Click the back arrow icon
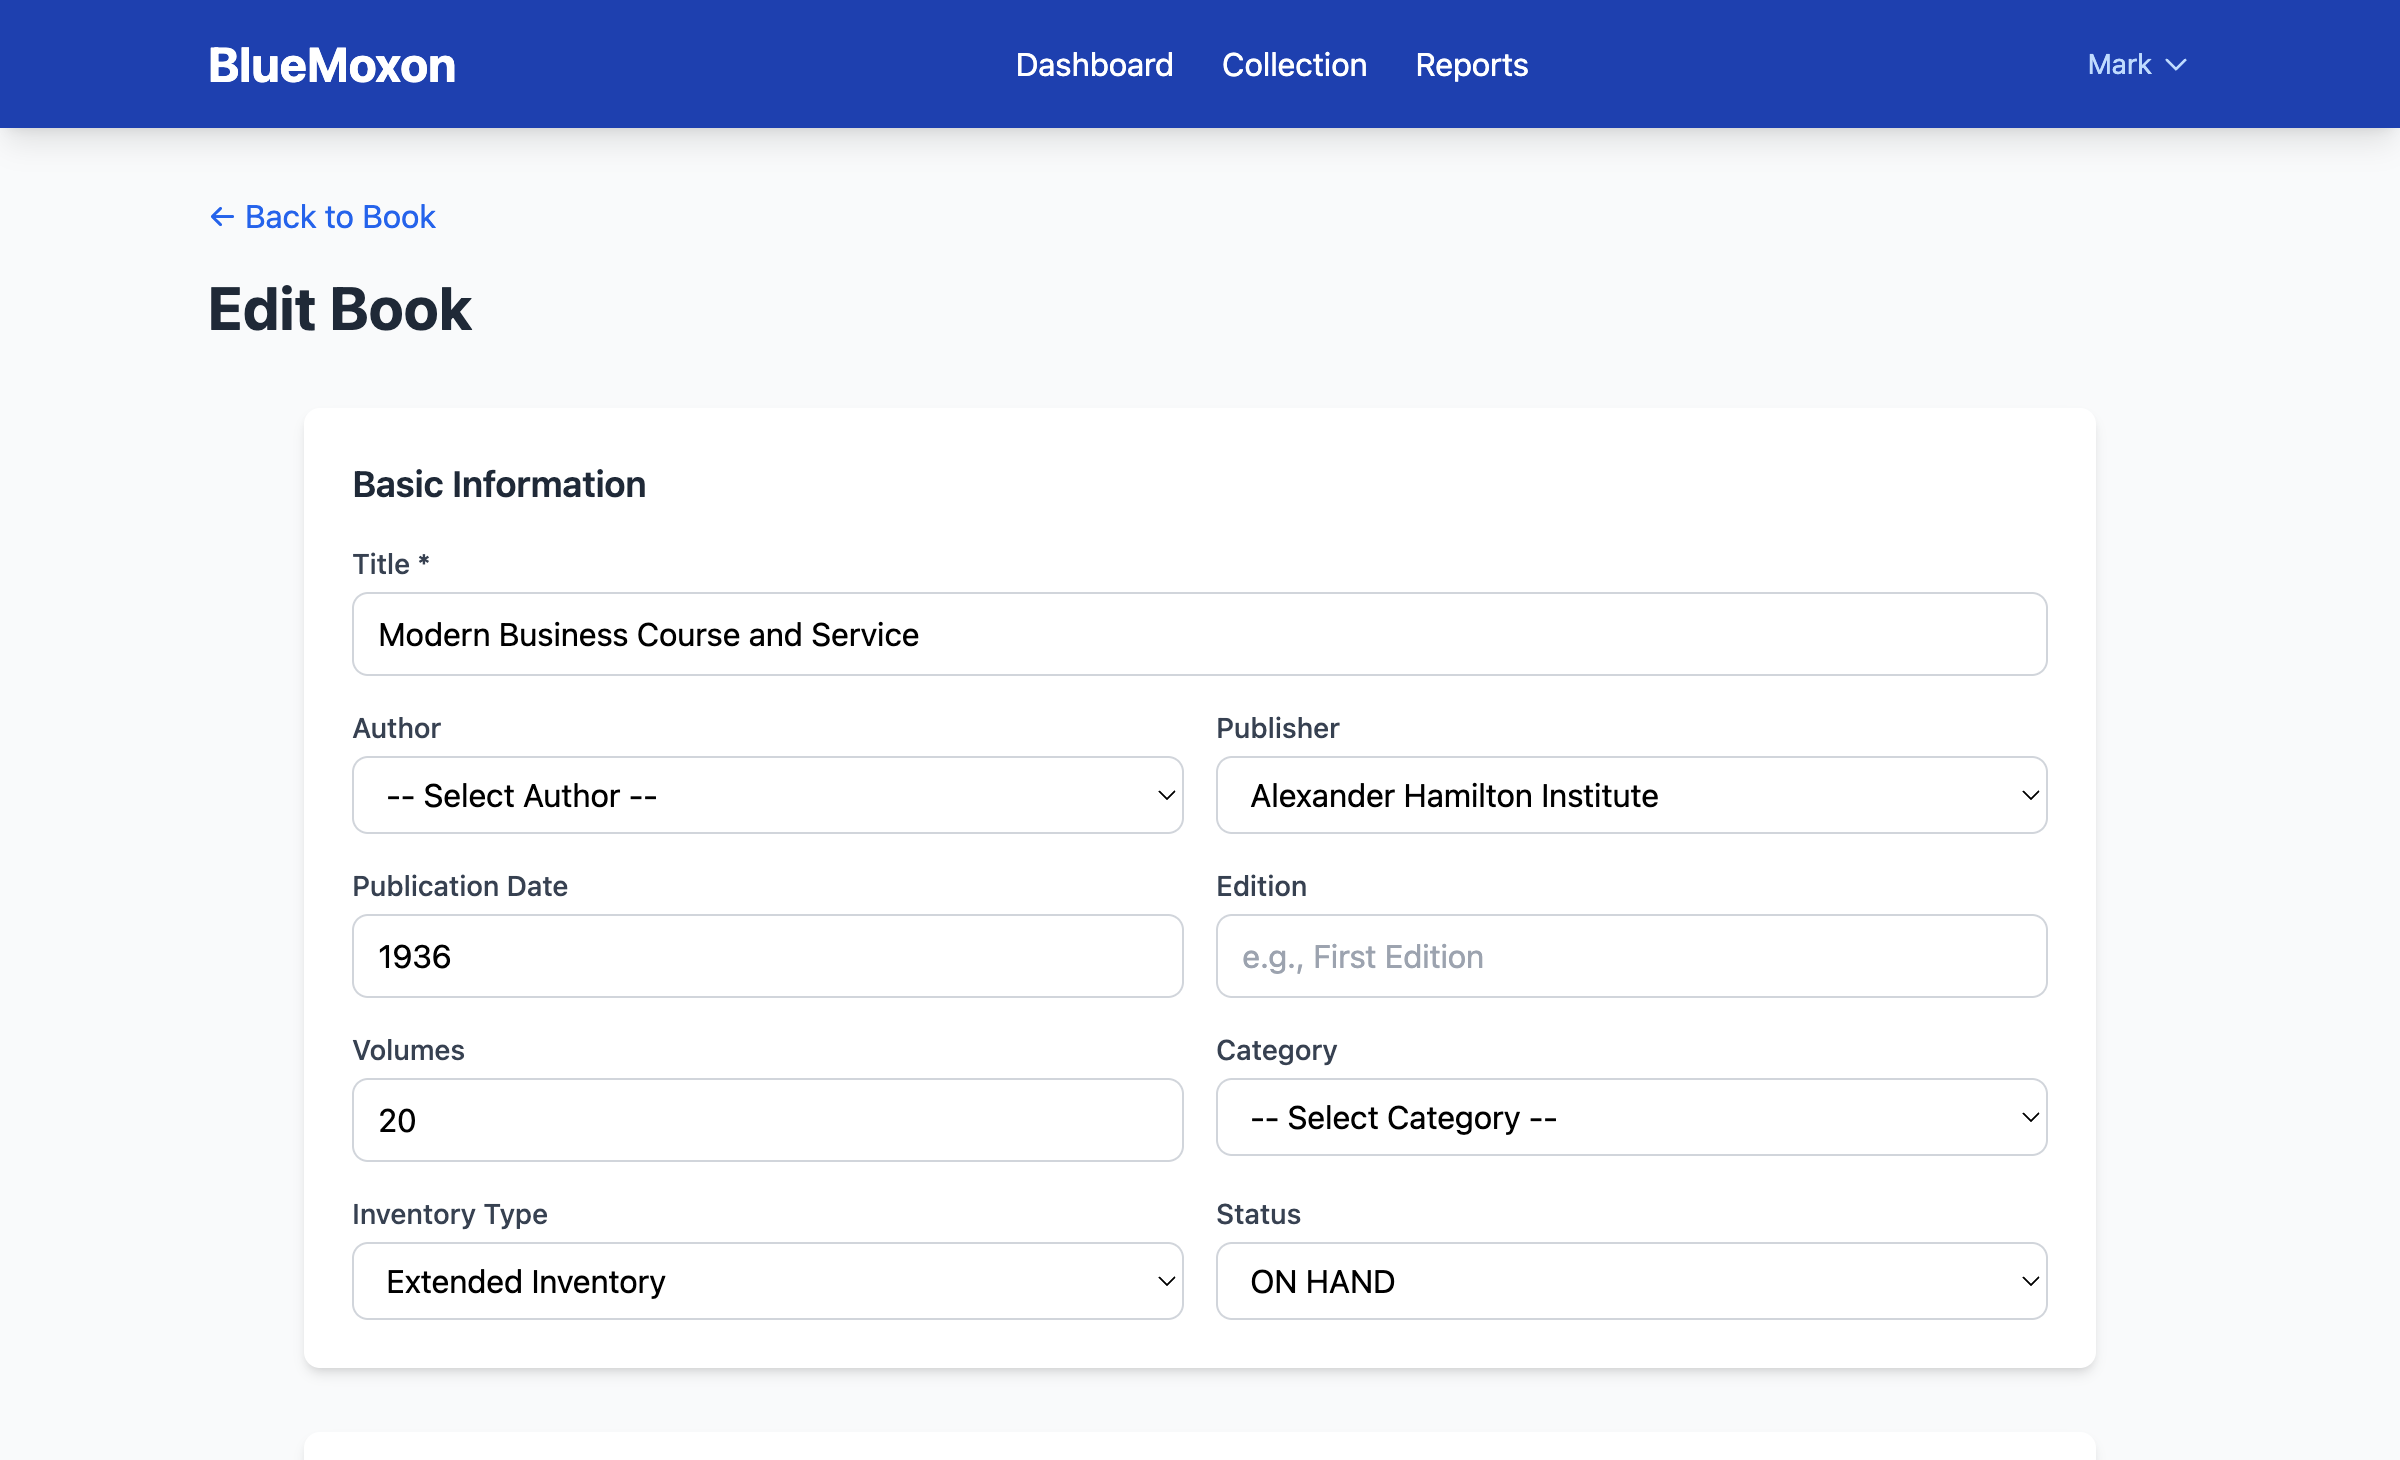 click(221, 217)
